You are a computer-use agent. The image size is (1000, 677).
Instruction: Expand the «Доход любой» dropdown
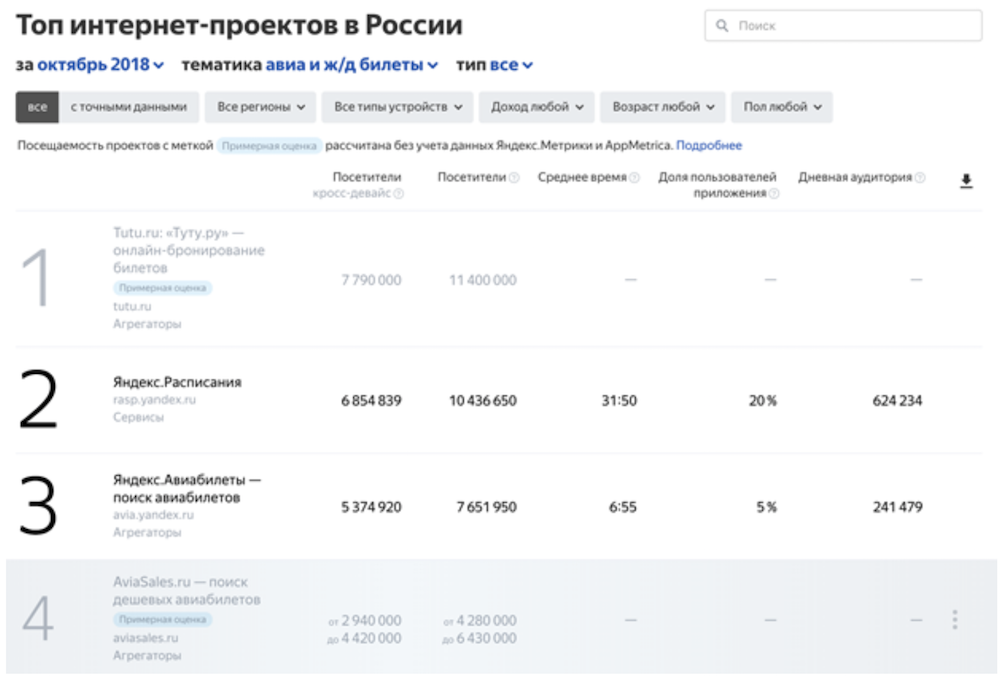click(x=536, y=107)
